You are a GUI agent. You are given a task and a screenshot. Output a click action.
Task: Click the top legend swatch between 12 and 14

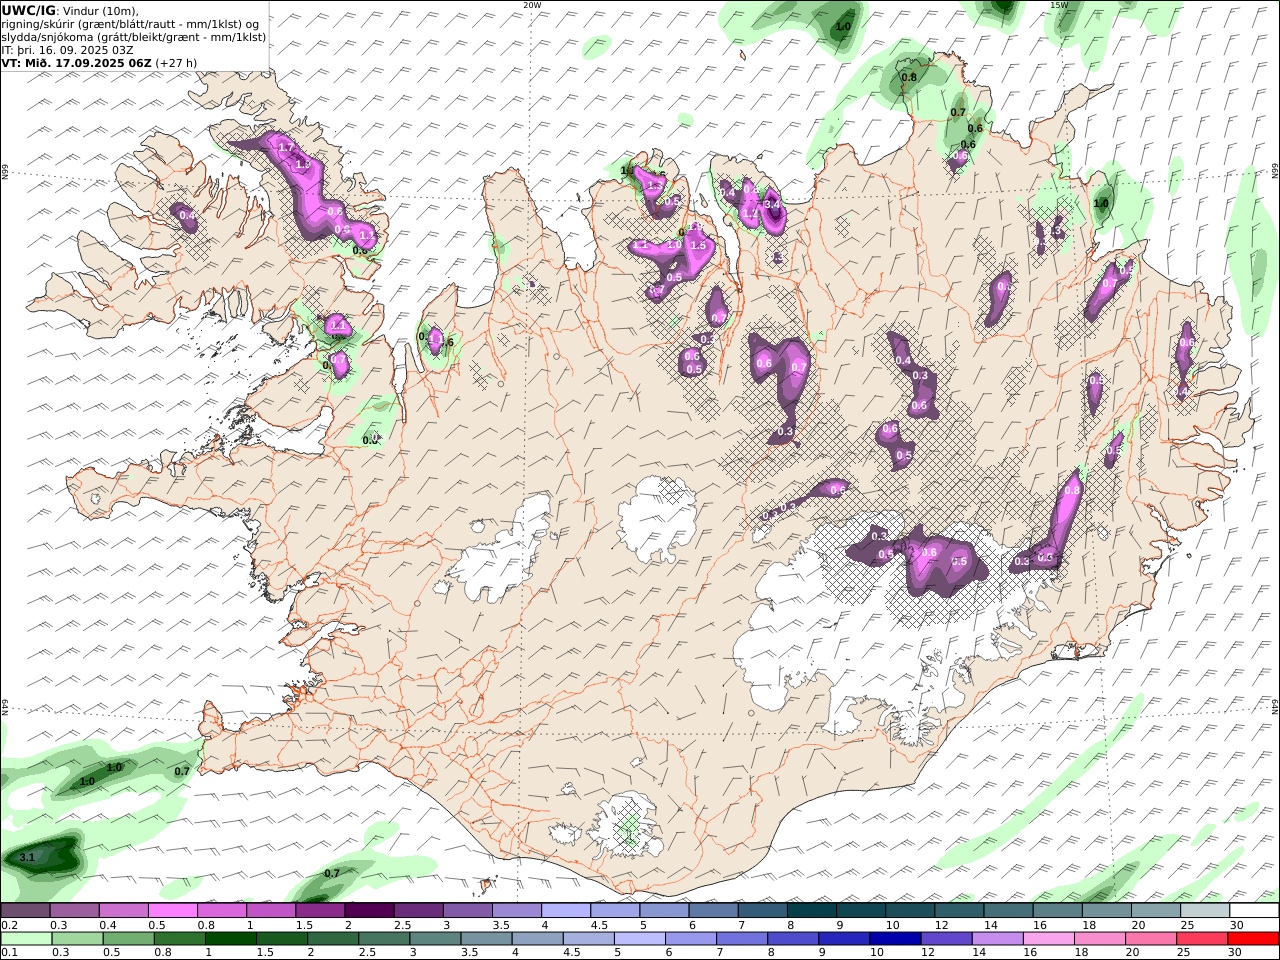[x=959, y=911]
